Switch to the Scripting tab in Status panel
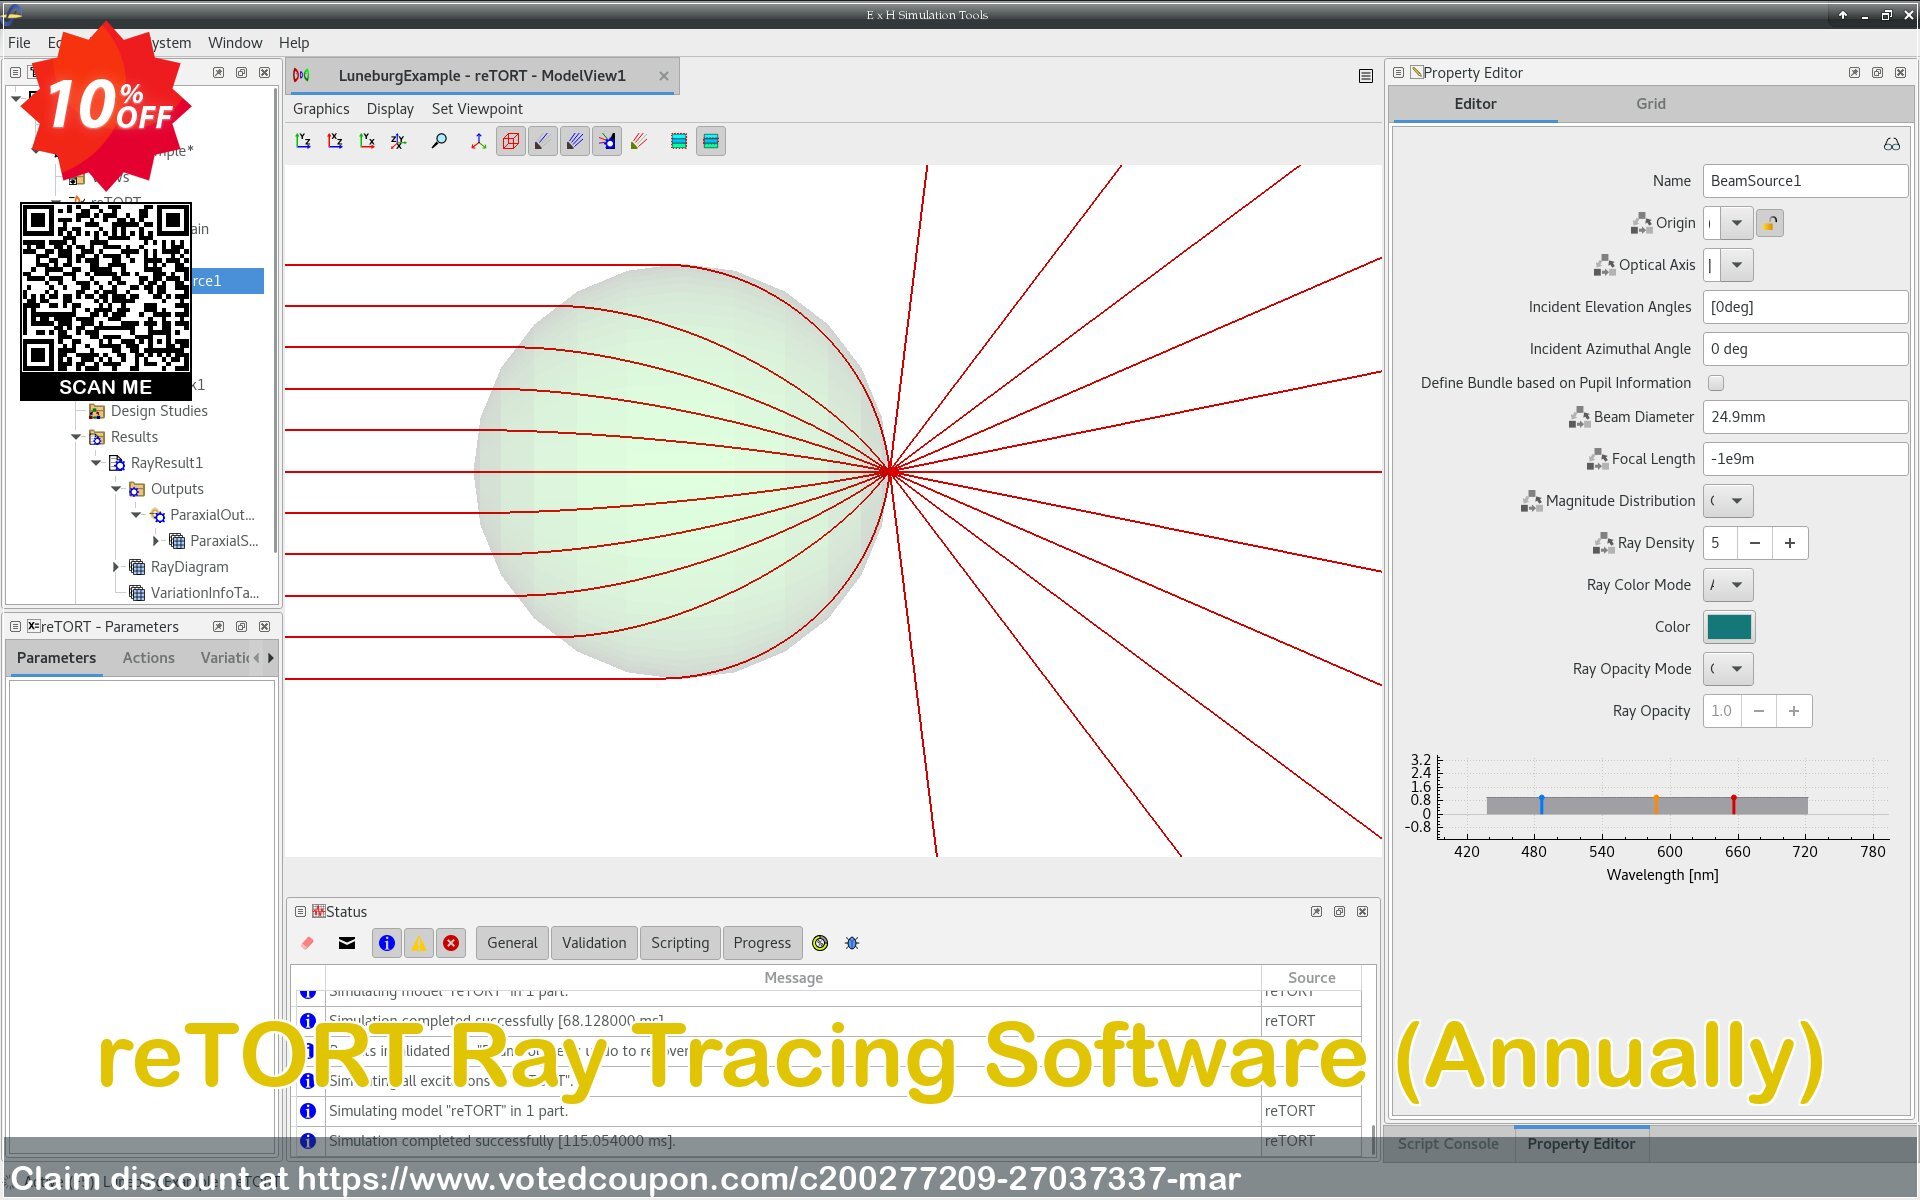The height and width of the screenshot is (1200, 1920). click(677, 943)
